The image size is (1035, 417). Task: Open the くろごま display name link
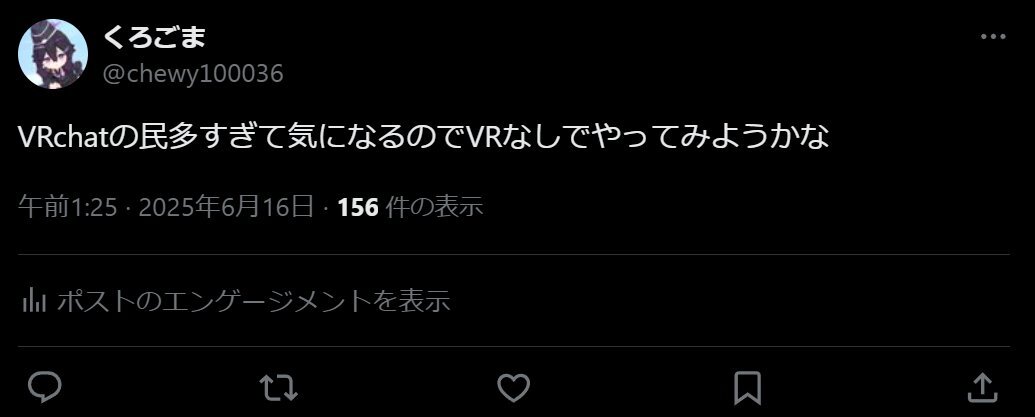154,36
